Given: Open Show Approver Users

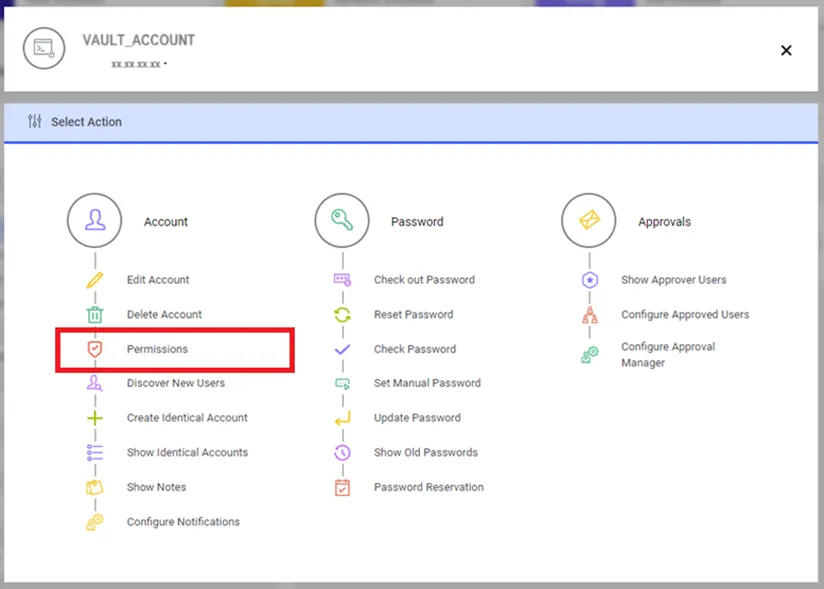Looking at the screenshot, I should tap(674, 280).
